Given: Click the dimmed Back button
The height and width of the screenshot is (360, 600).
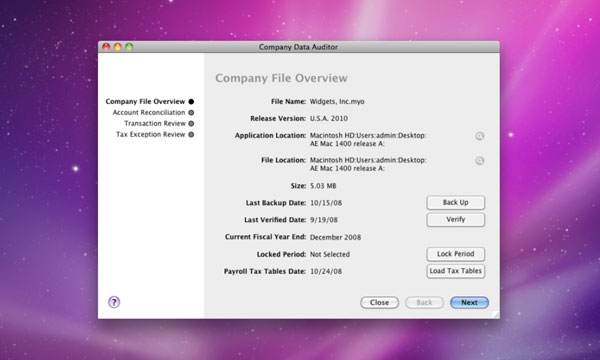Looking at the screenshot, I should coord(424,303).
